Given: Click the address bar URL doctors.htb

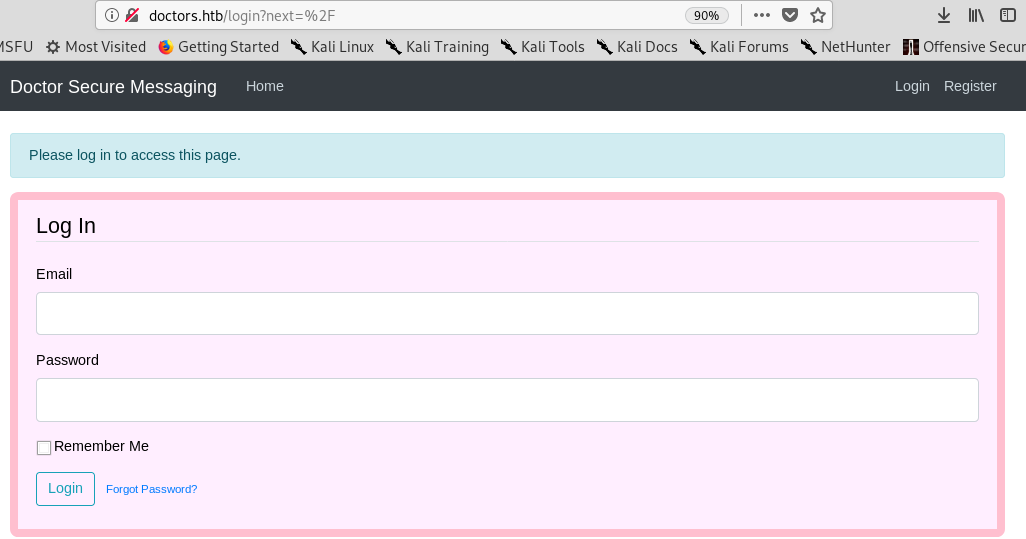Looking at the screenshot, I should tap(242, 15).
